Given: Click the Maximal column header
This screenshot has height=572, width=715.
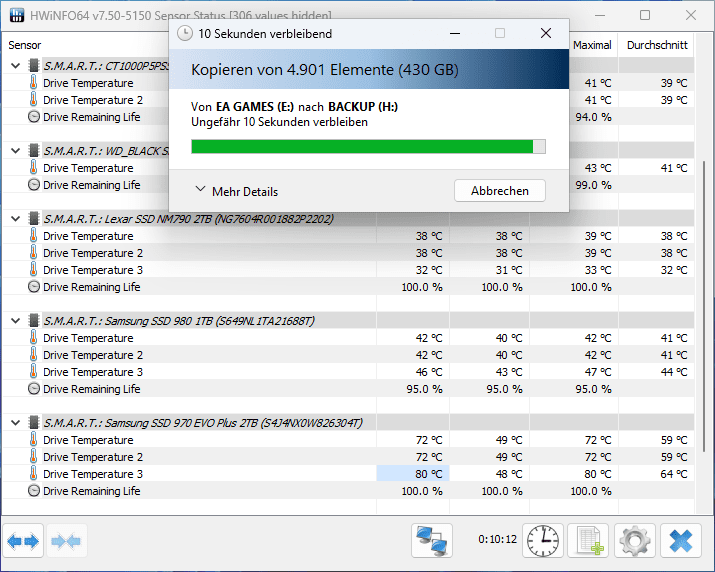Looking at the screenshot, I should 592,45.
